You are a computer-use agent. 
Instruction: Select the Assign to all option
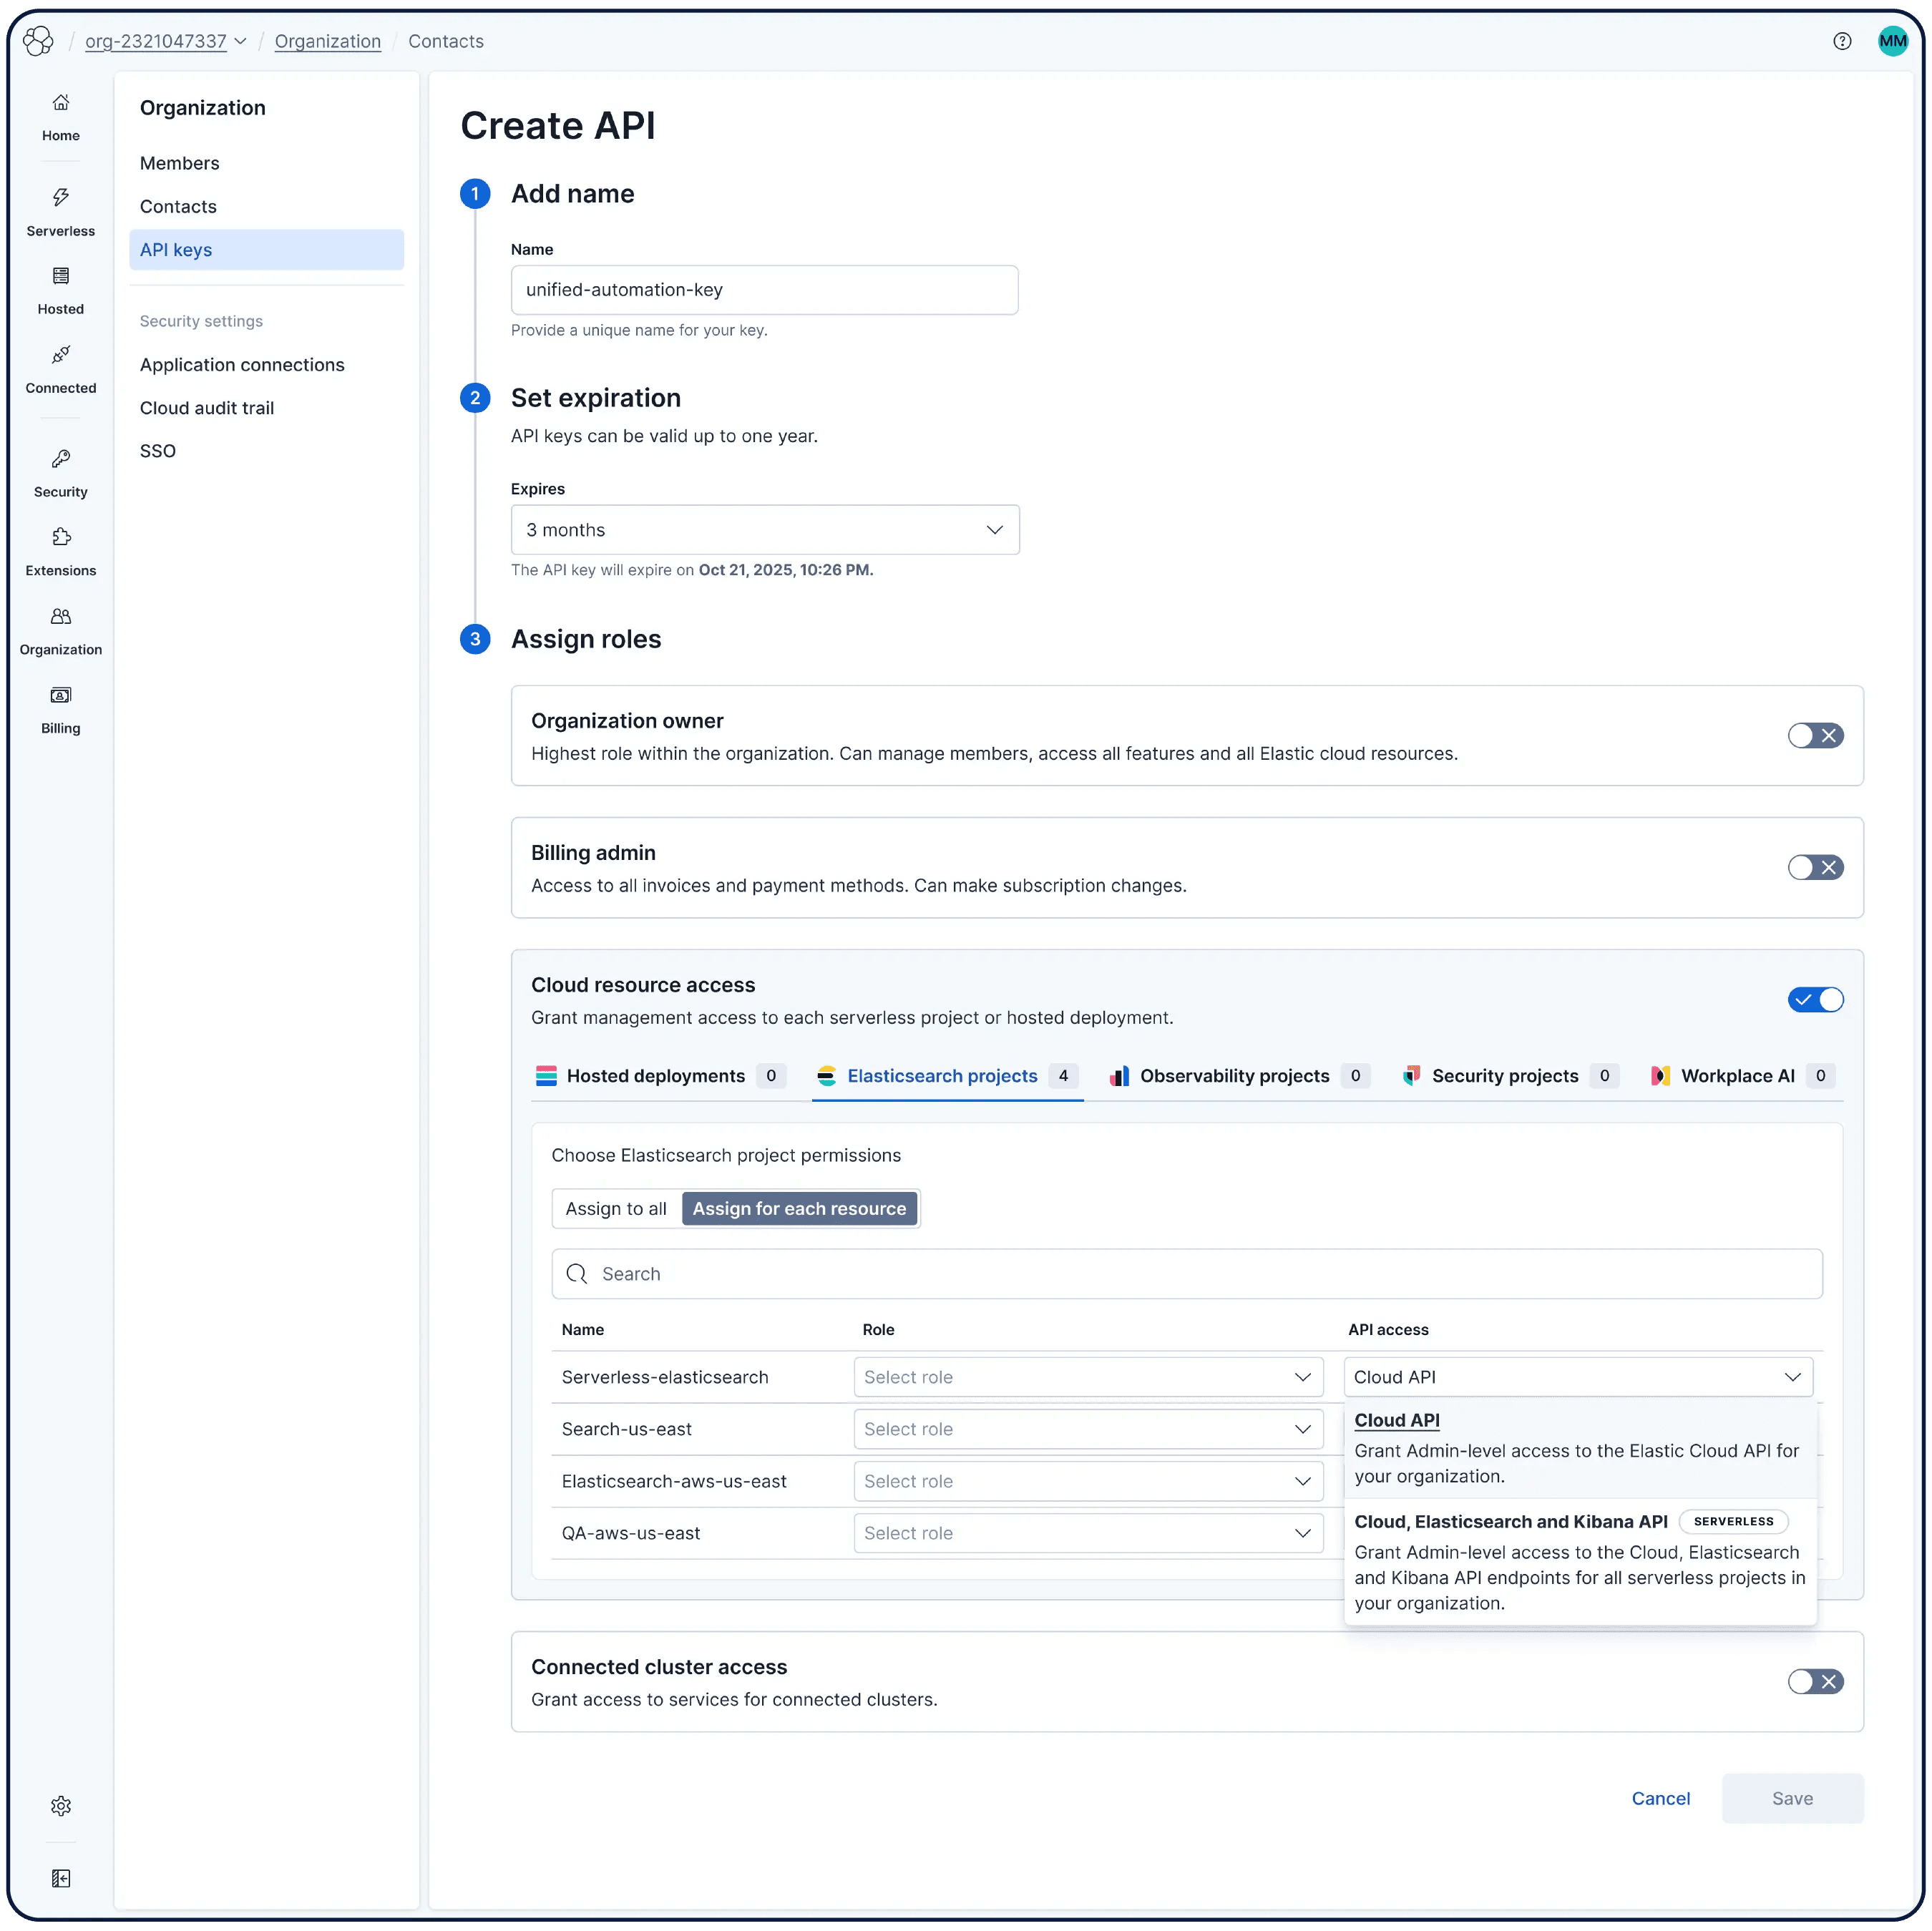pyautogui.click(x=616, y=1209)
